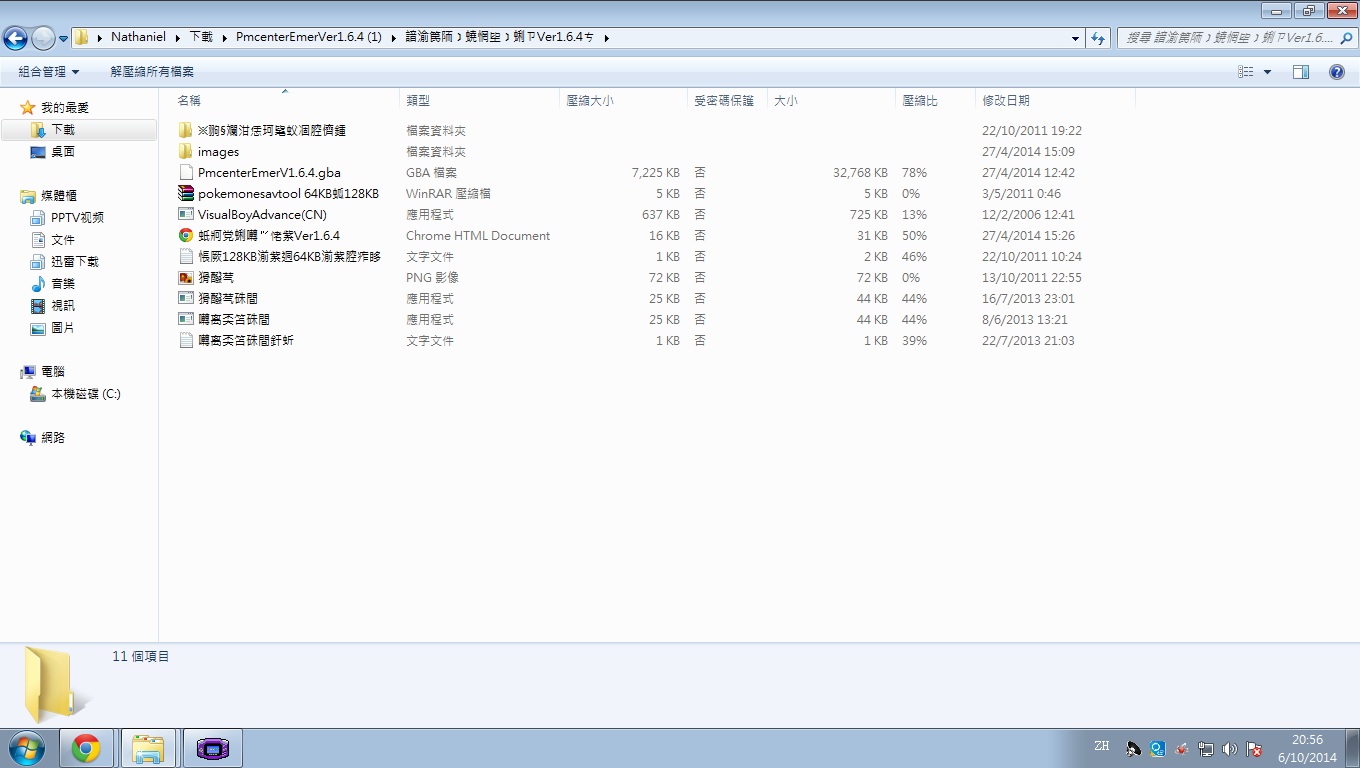Open the breadcrumb arrow after Nathaniel
Viewport: 1360px width, 768px height.
click(x=178, y=37)
